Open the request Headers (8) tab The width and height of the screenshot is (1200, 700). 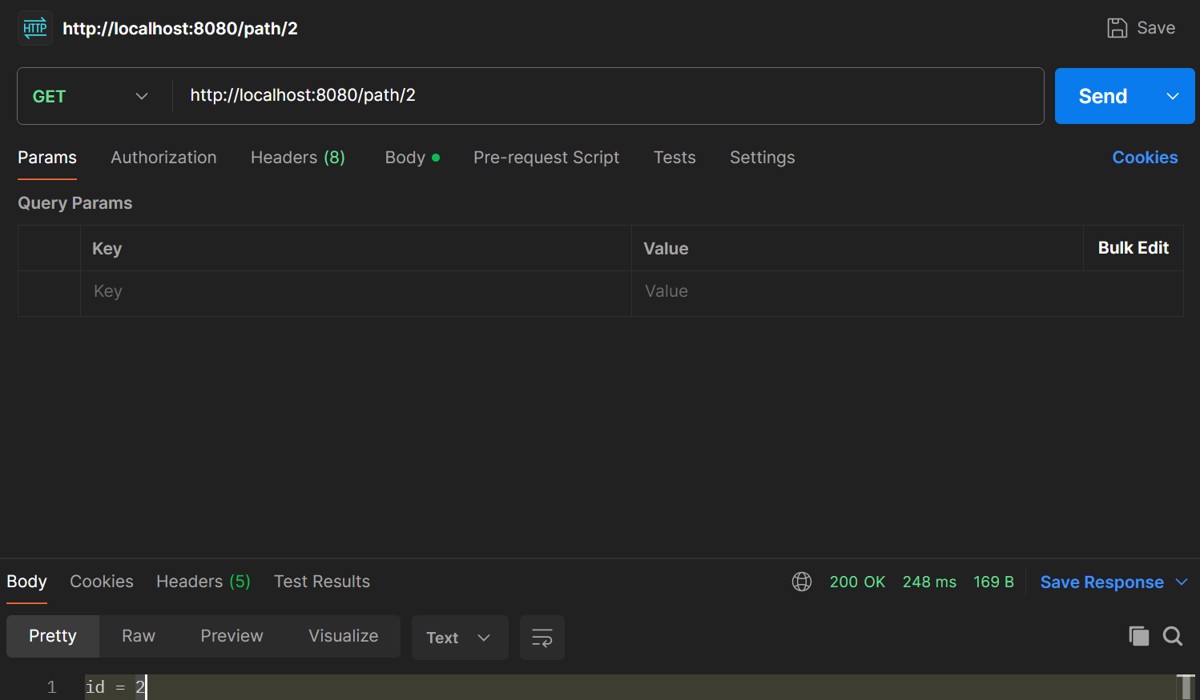(297, 157)
